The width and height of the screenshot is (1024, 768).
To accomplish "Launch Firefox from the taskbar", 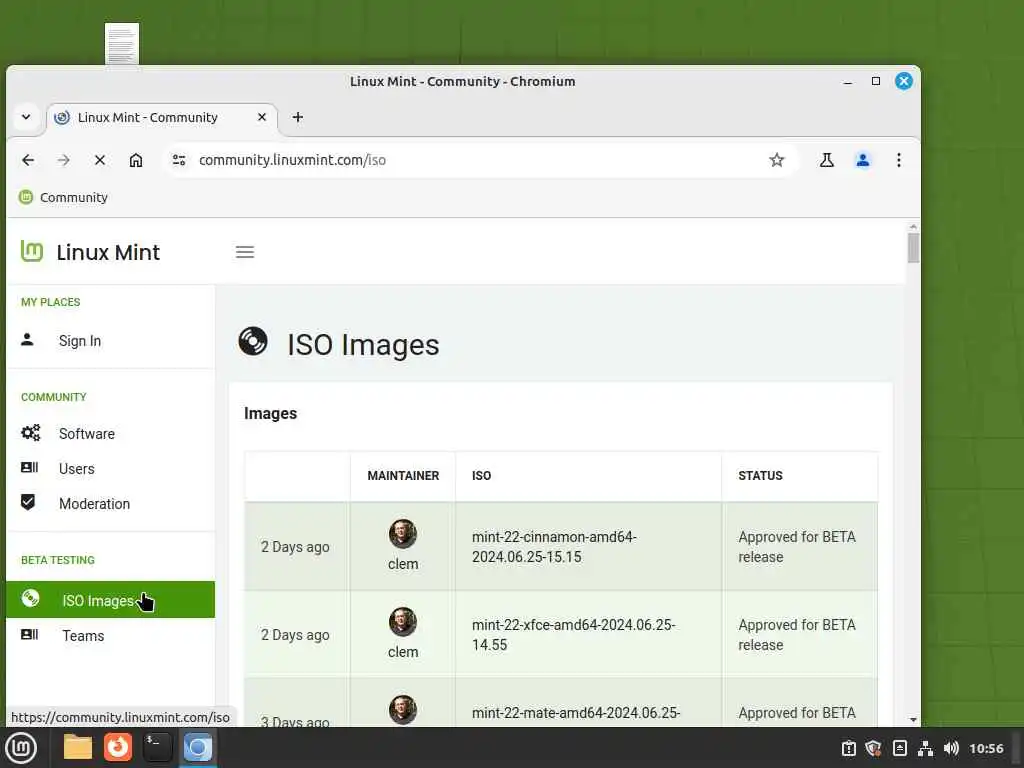I will tap(118, 748).
